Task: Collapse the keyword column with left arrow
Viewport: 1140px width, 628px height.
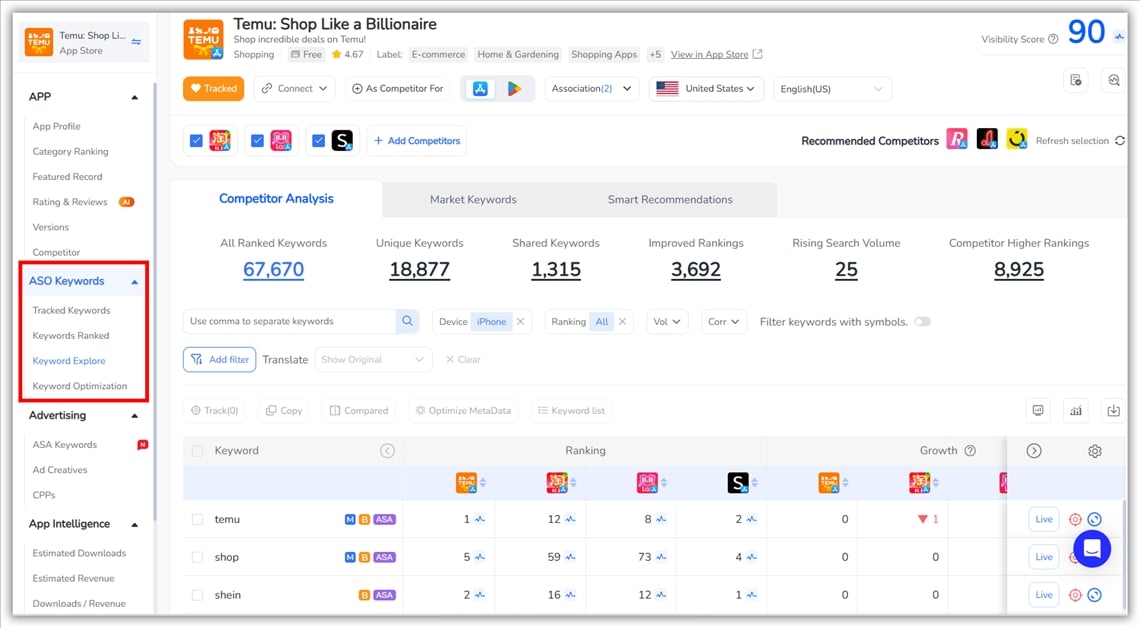Action: 387,451
